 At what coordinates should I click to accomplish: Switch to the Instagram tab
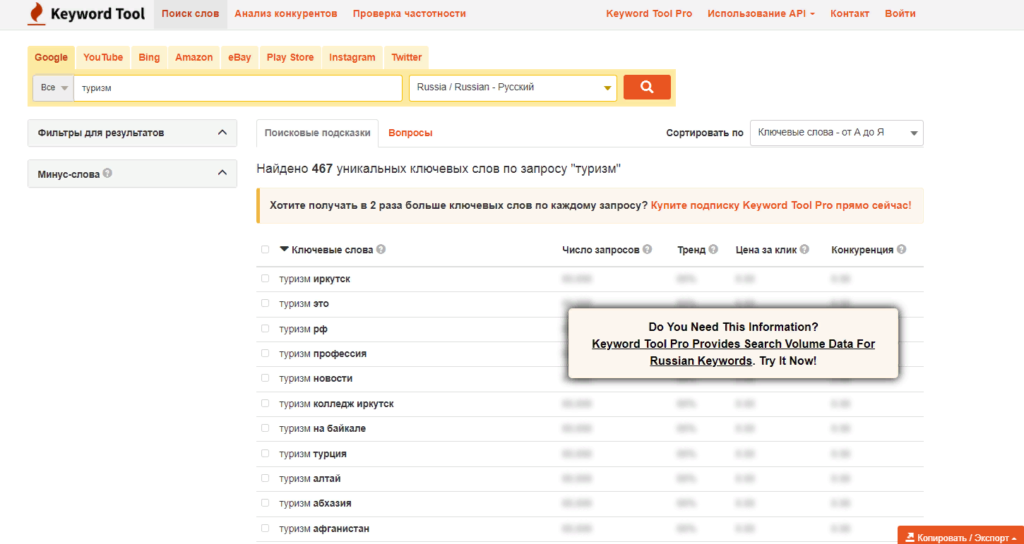(x=352, y=57)
